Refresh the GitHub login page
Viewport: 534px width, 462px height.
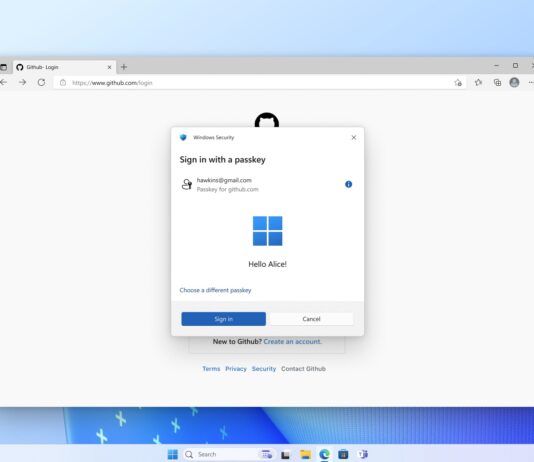click(x=41, y=82)
